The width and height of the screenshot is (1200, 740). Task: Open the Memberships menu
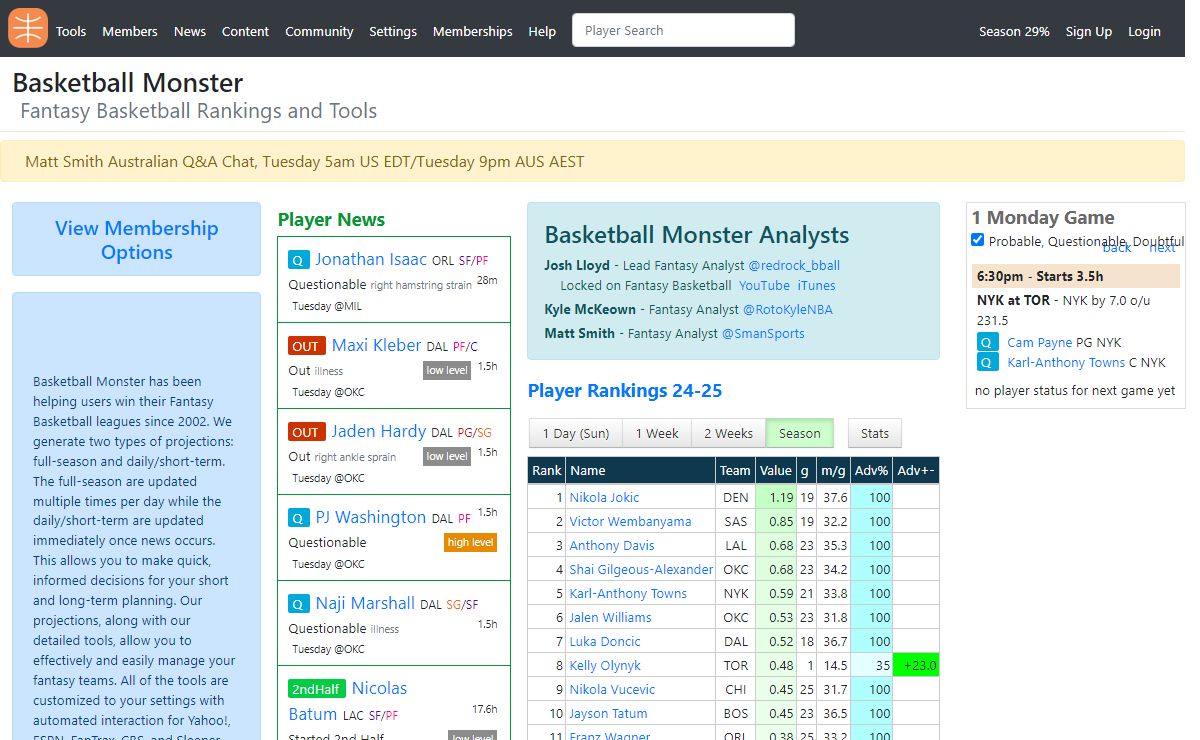(473, 31)
